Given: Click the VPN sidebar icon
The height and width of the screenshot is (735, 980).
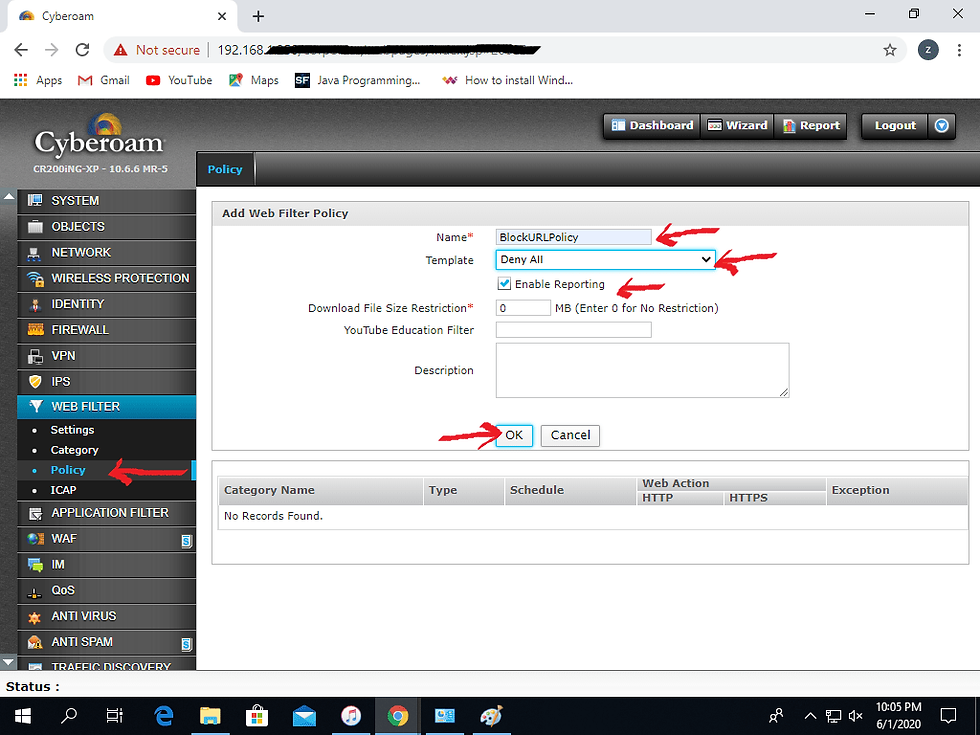Looking at the screenshot, I should (x=35, y=356).
